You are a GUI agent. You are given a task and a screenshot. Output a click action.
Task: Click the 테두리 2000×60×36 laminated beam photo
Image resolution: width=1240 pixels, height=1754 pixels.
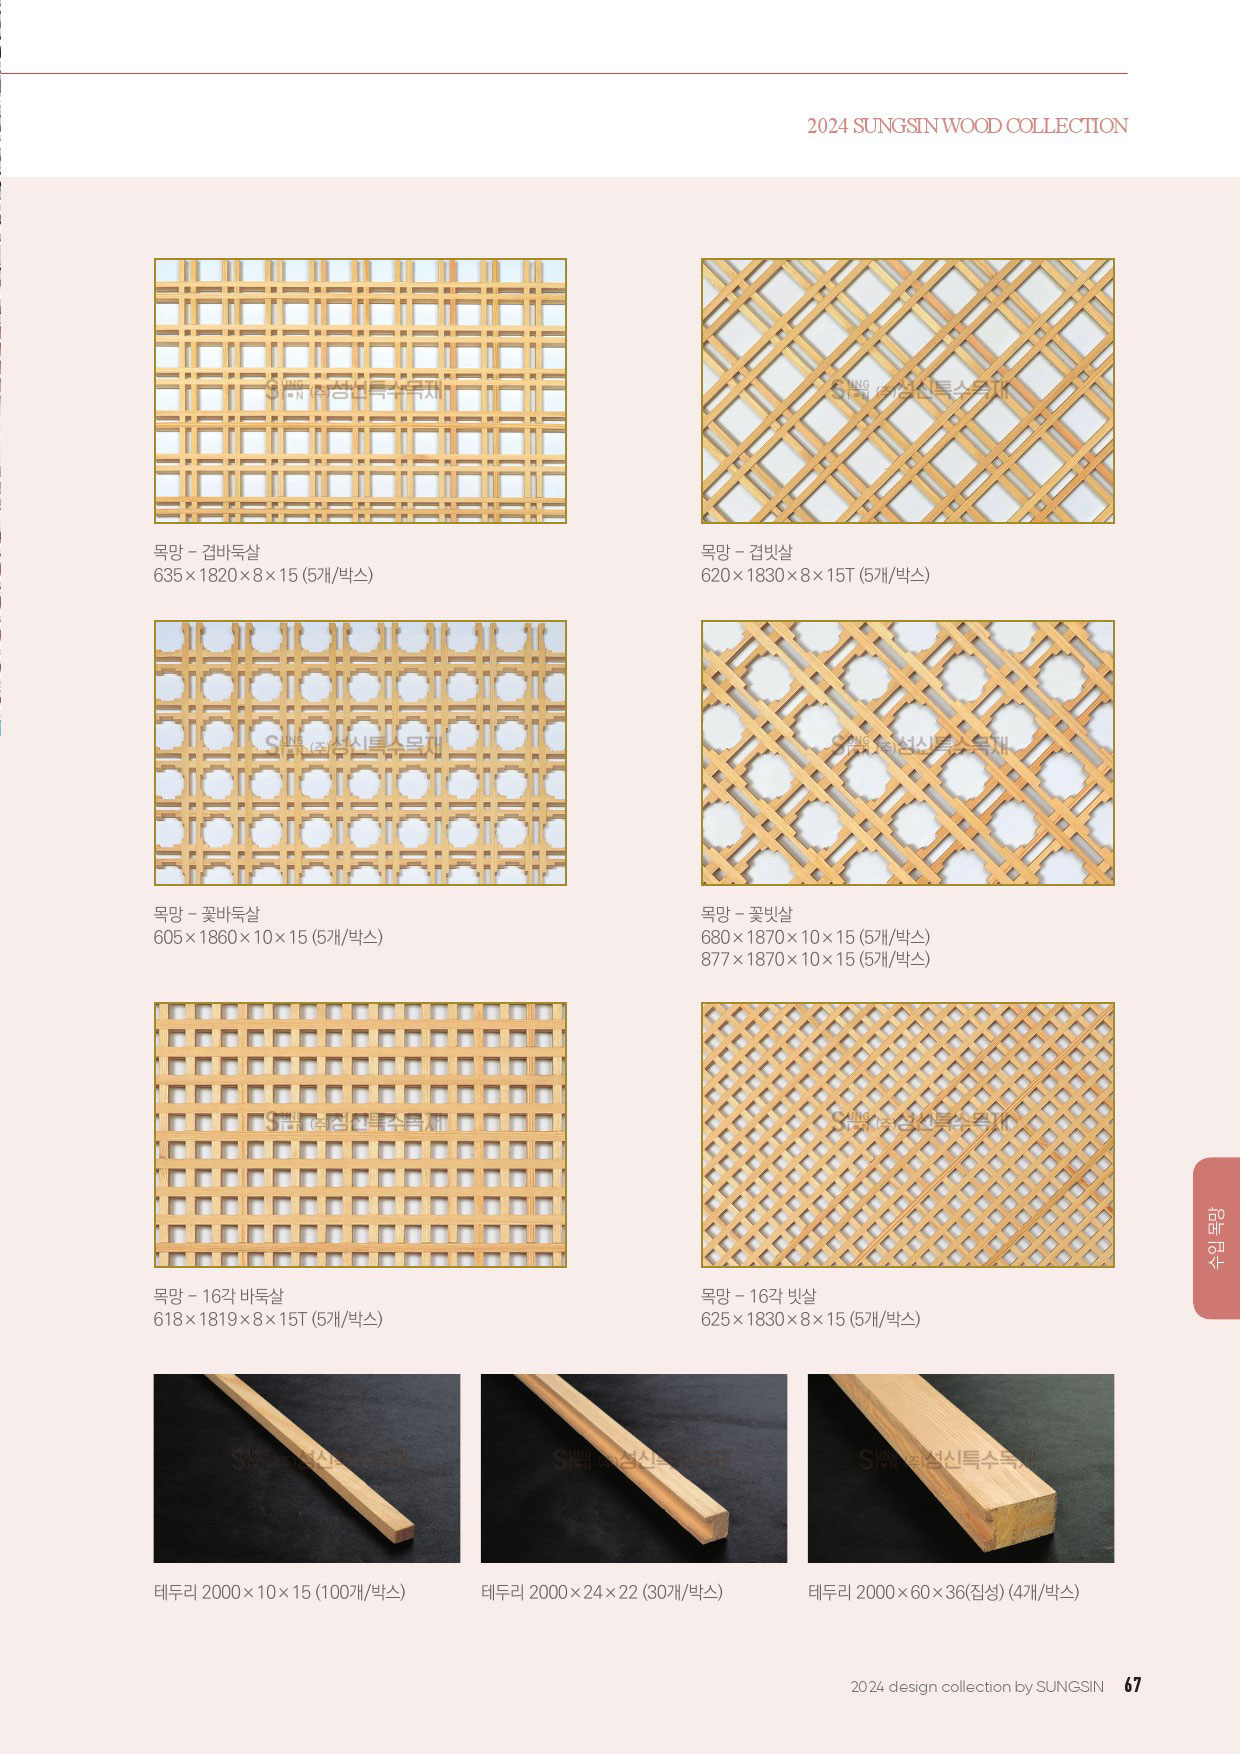(961, 1468)
